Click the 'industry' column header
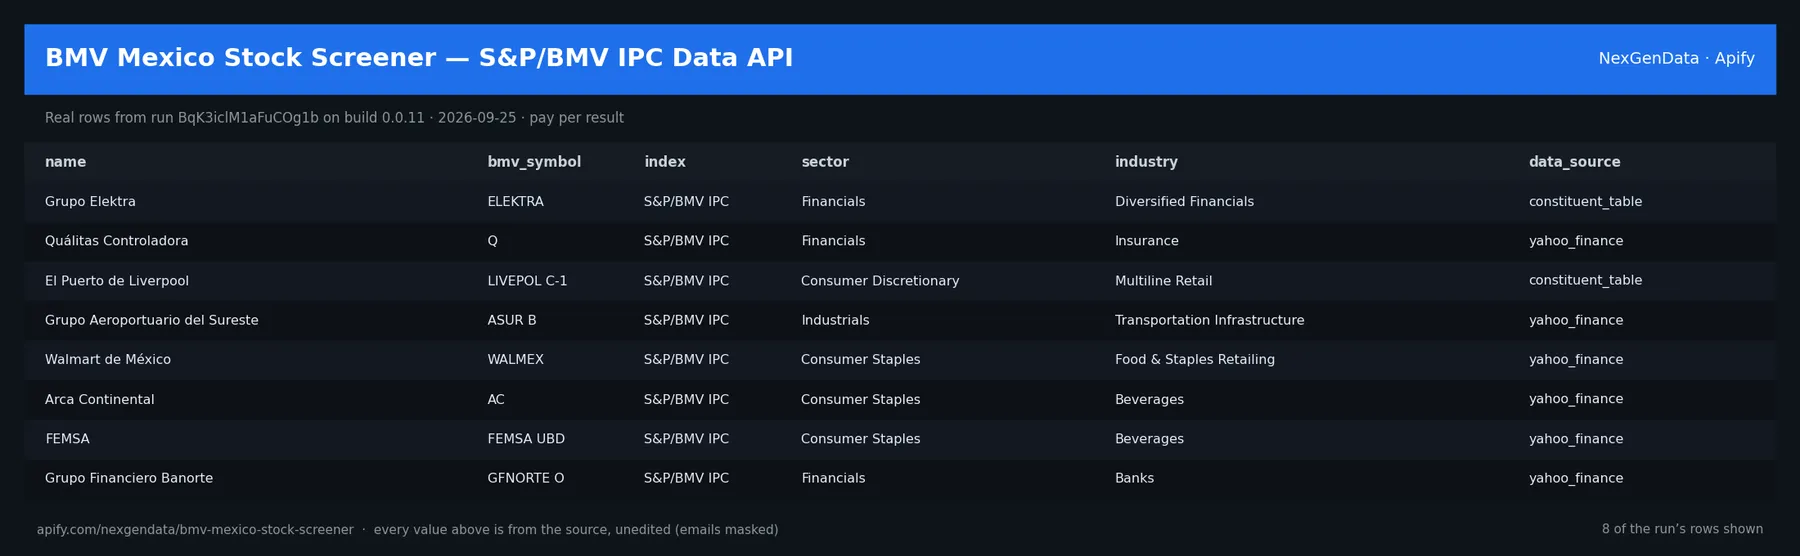This screenshot has height=556, width=1800. [x=1146, y=162]
